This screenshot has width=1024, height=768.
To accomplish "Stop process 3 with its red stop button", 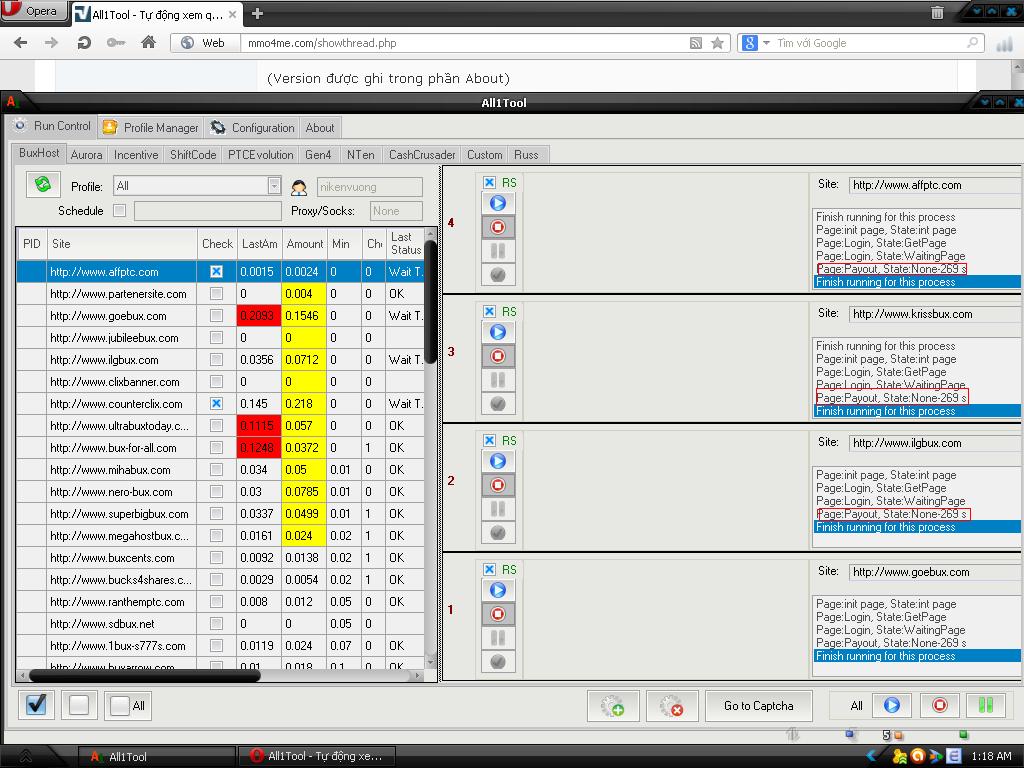I will [x=498, y=356].
